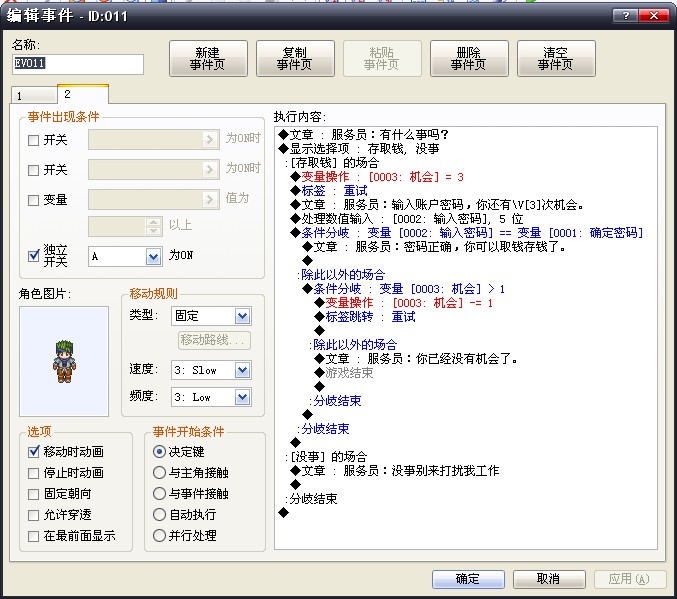Click the 清空事件页 button
Viewport: 677px width, 599px height.
click(x=556, y=59)
